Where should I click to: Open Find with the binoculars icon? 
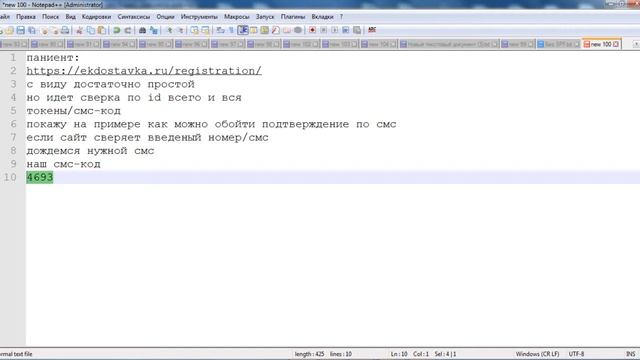click(x=142, y=30)
